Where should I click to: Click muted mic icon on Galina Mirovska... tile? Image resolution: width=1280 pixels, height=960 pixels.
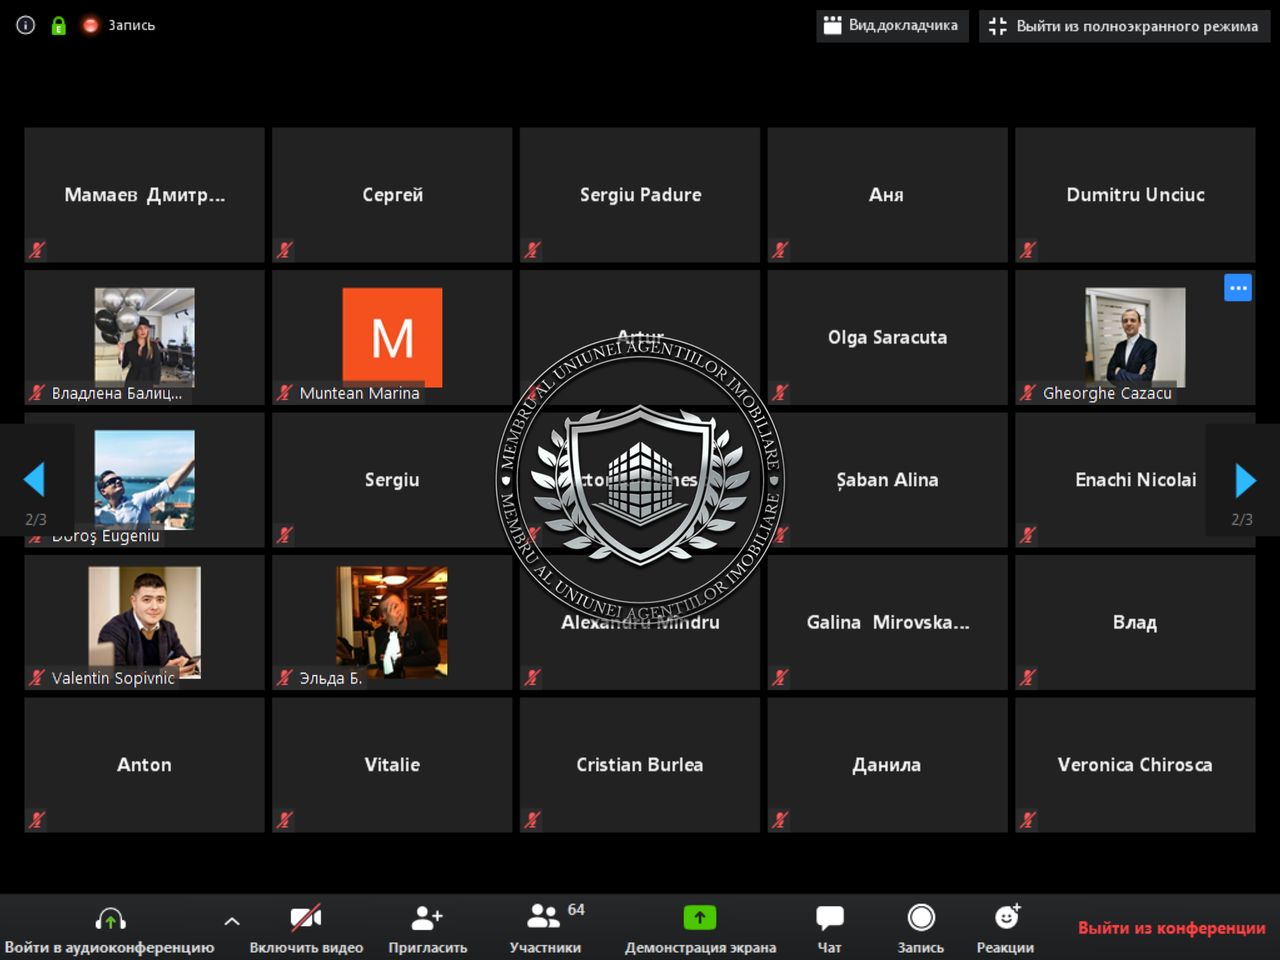781,677
